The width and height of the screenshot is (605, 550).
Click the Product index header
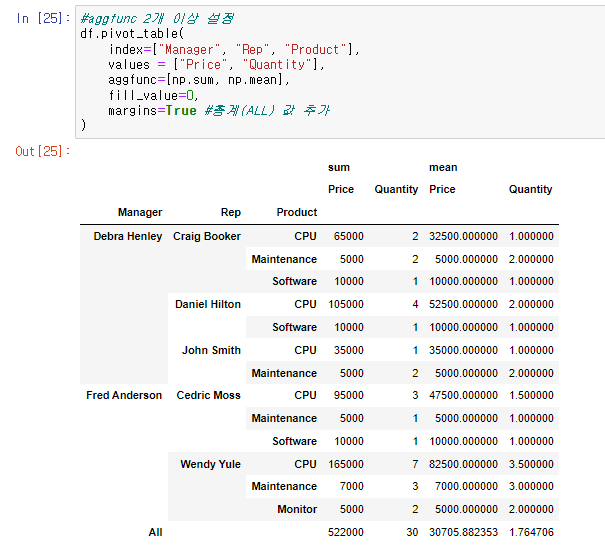[297, 212]
